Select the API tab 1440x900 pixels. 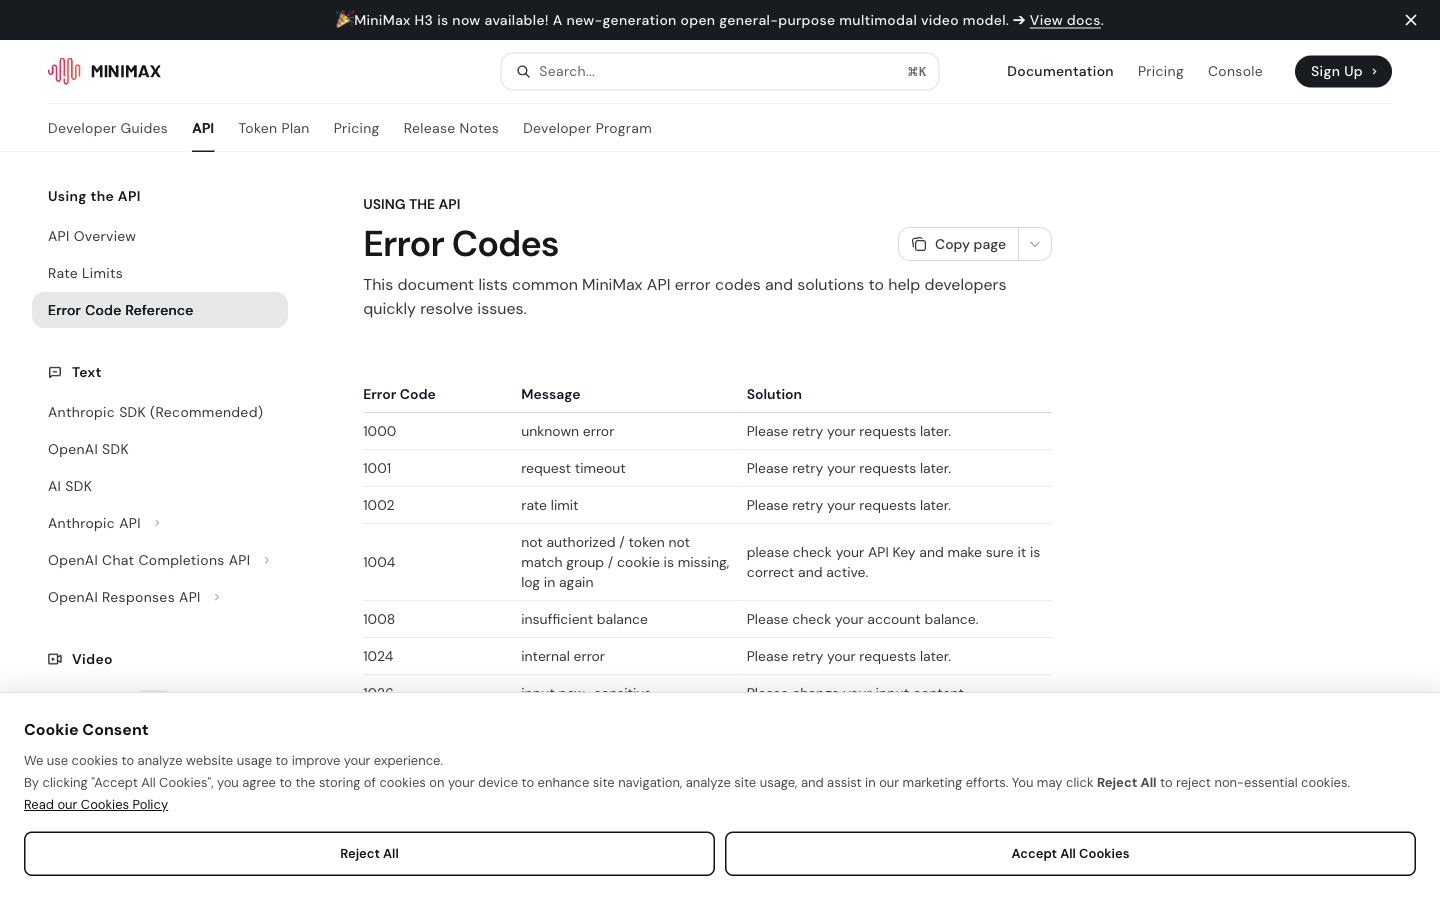pyautogui.click(x=203, y=128)
